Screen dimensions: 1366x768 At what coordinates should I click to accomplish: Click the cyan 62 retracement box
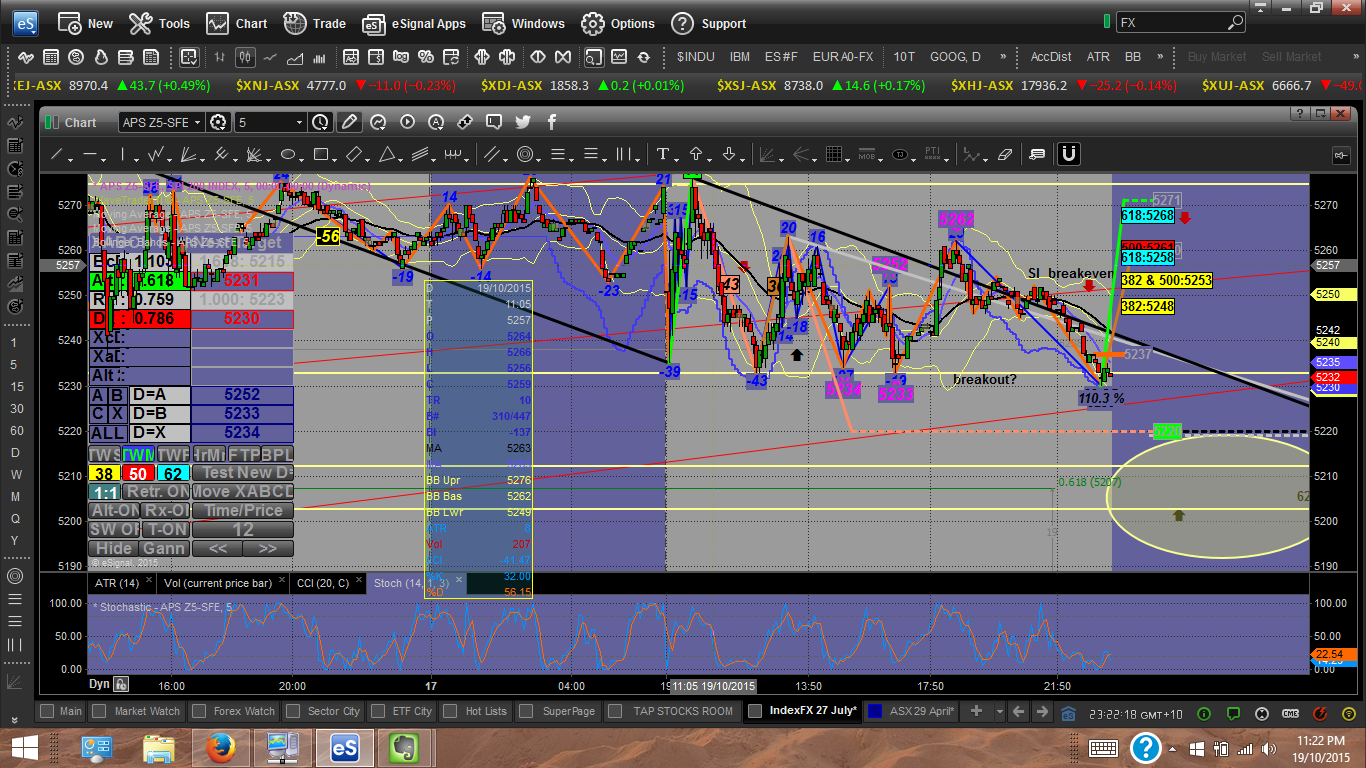pyautogui.click(x=172, y=473)
